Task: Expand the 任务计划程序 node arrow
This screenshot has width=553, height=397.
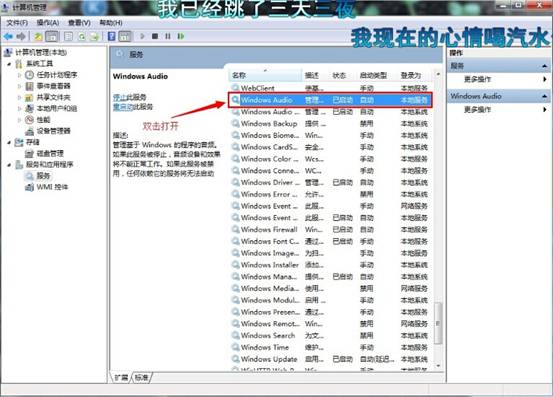Action: coord(19,75)
